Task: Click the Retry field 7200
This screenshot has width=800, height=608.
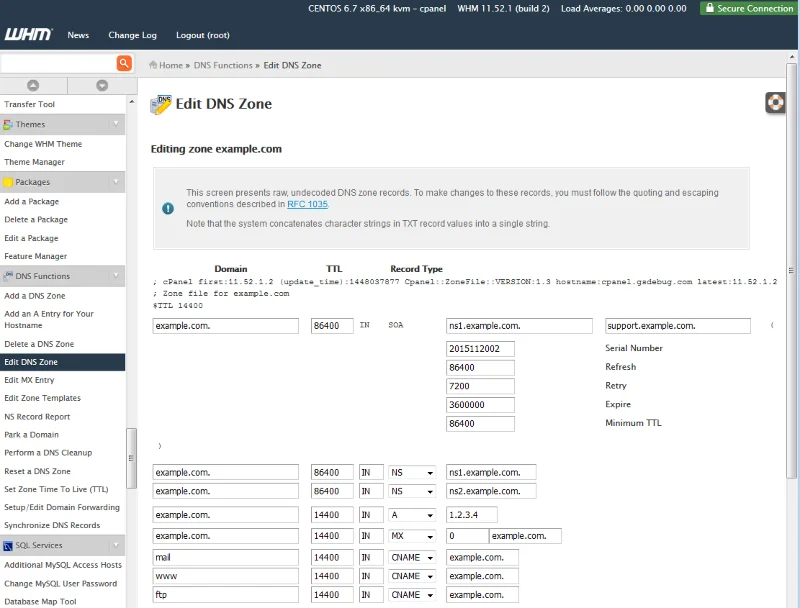Action: (480, 386)
